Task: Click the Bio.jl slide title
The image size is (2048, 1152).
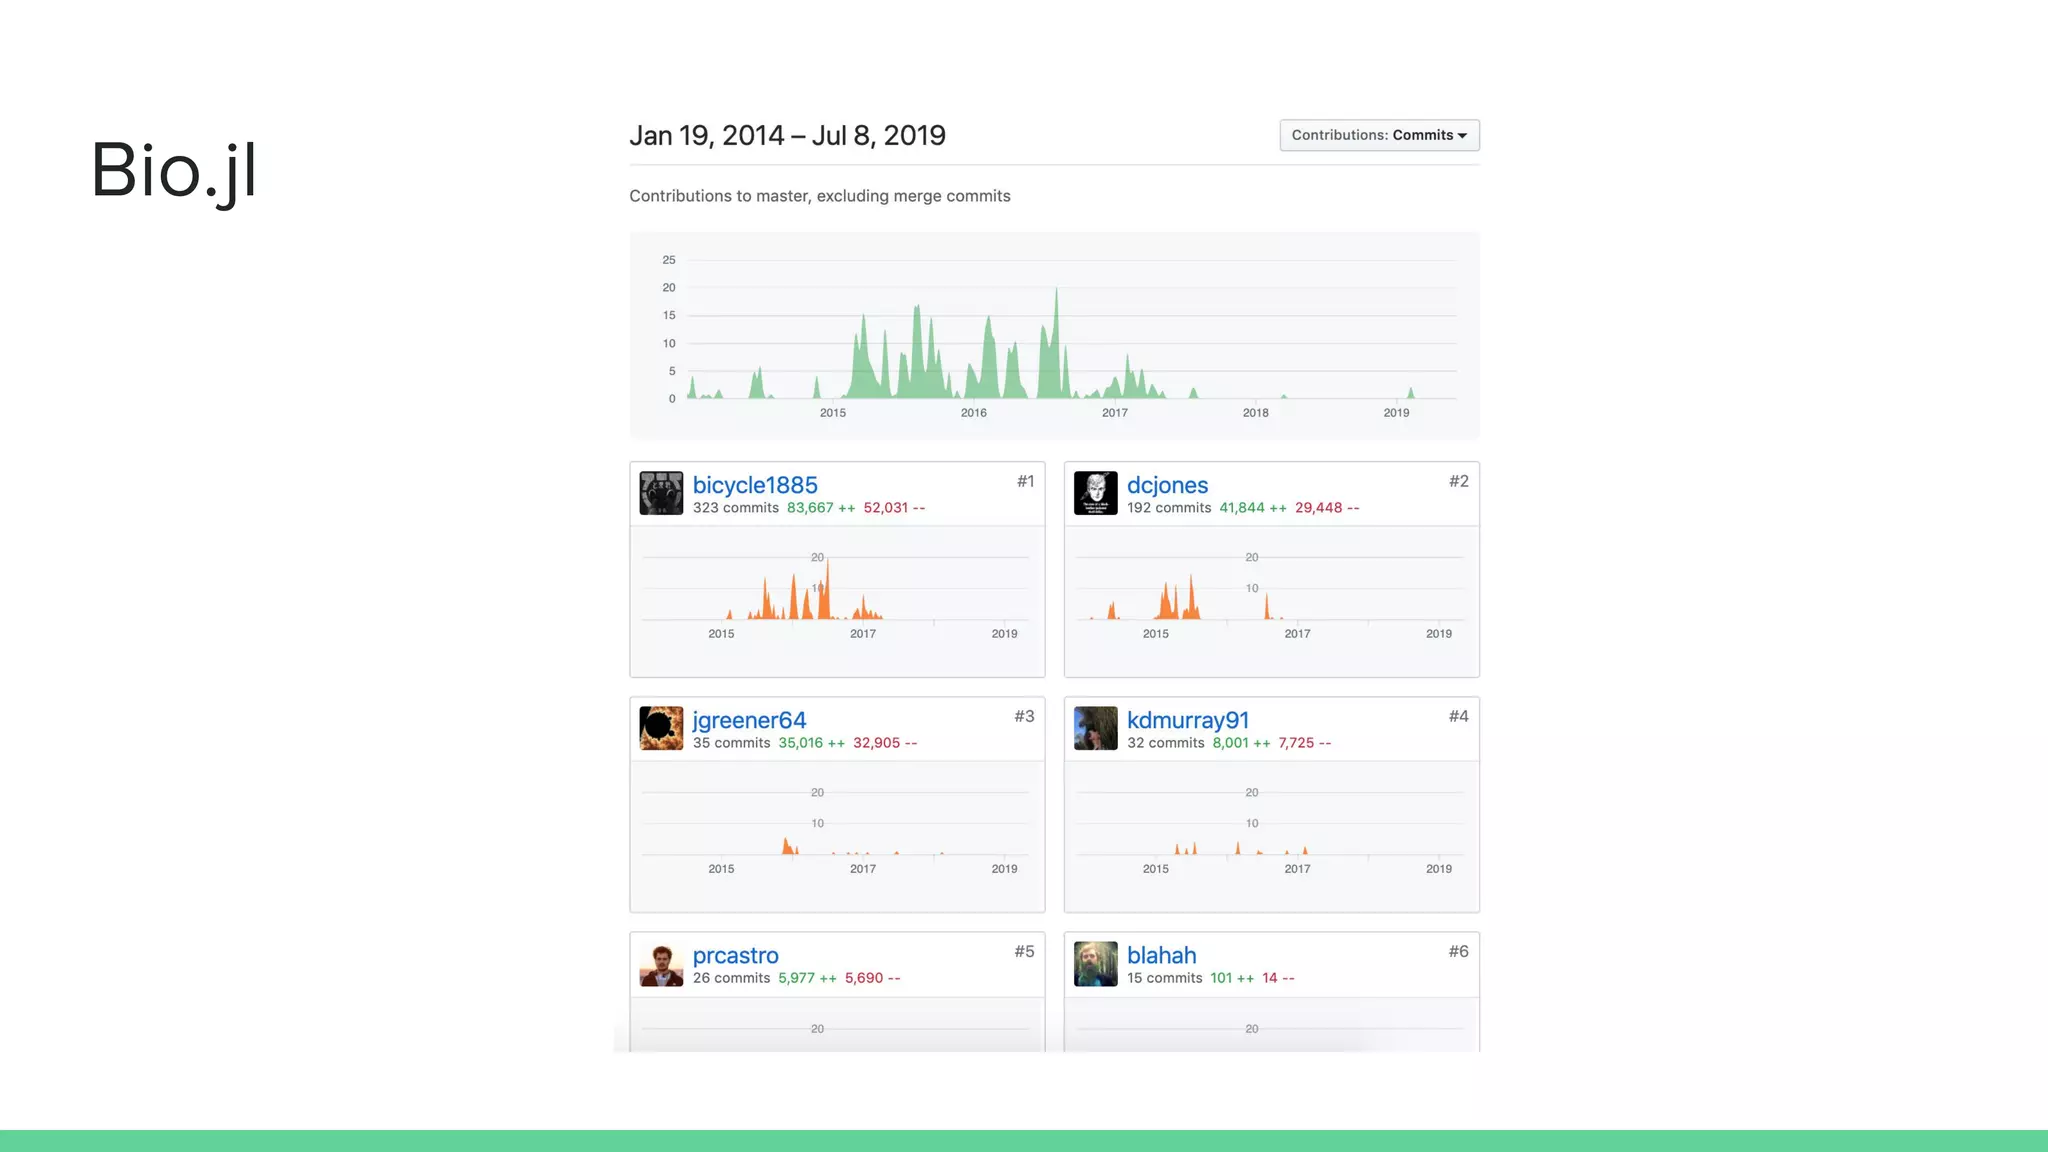Action: pos(174,170)
